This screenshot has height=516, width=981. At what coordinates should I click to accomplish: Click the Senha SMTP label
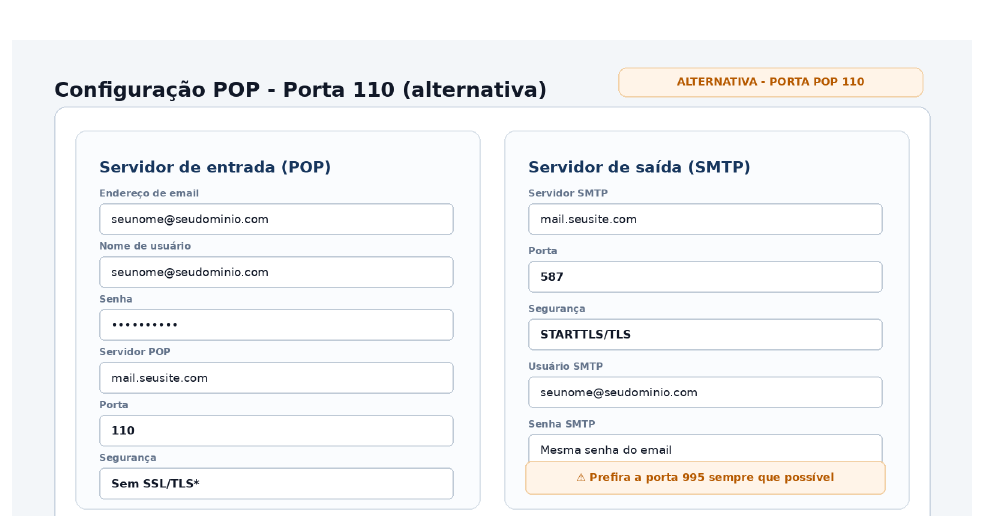point(562,423)
